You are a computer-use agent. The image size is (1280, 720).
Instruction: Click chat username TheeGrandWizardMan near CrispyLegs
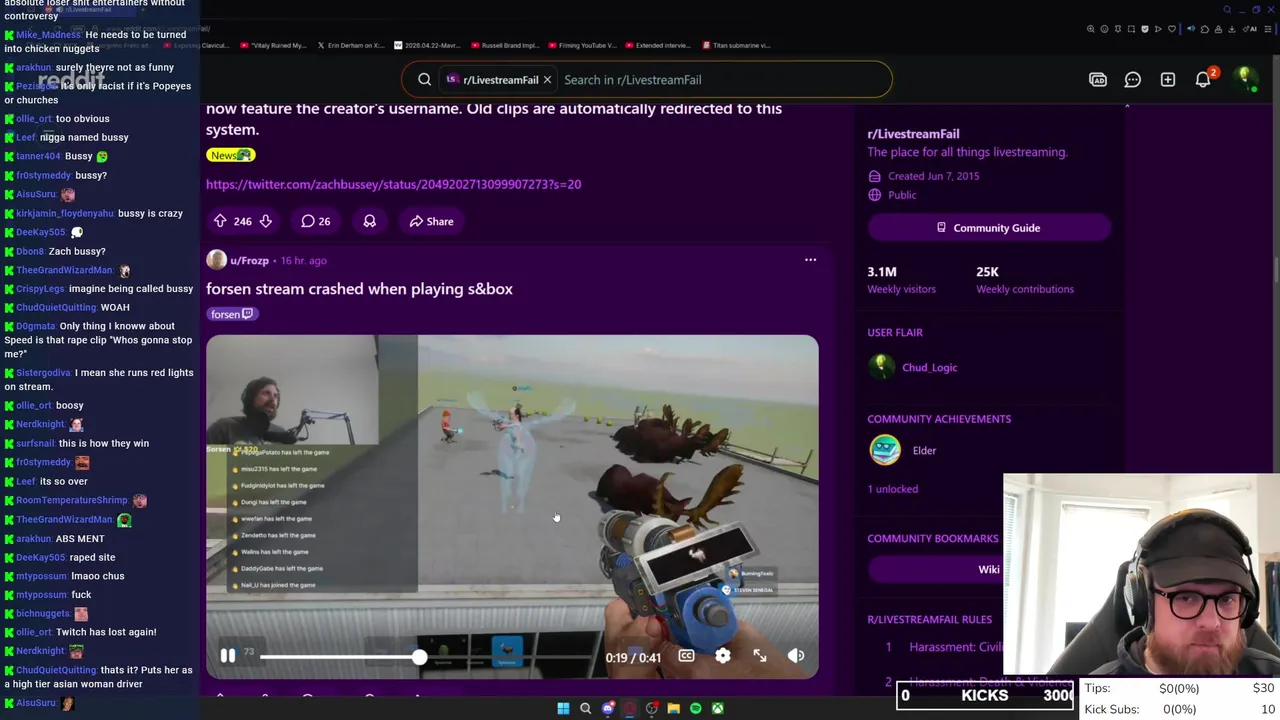tap(64, 270)
